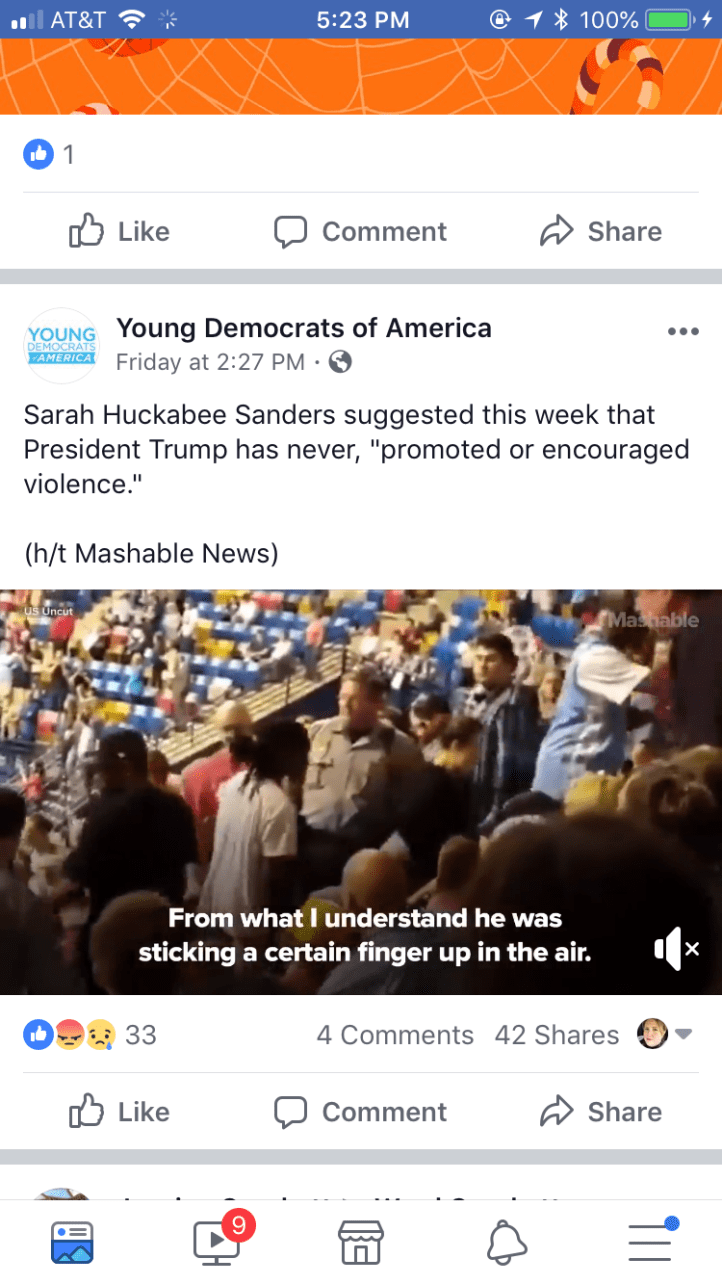The height and width of the screenshot is (1285, 722).
Task: Open the notifications bell
Action: coord(506,1242)
